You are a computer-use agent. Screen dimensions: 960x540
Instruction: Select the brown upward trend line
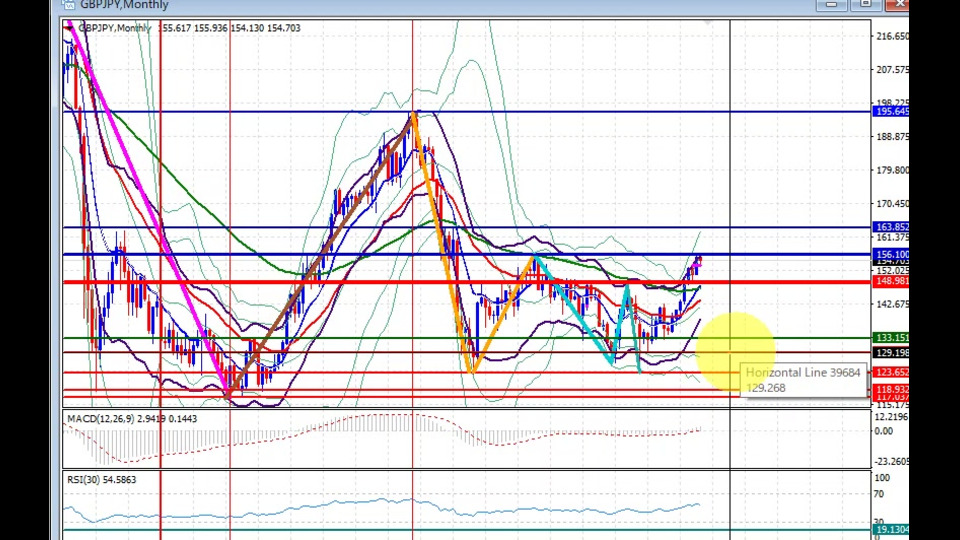coord(320,257)
